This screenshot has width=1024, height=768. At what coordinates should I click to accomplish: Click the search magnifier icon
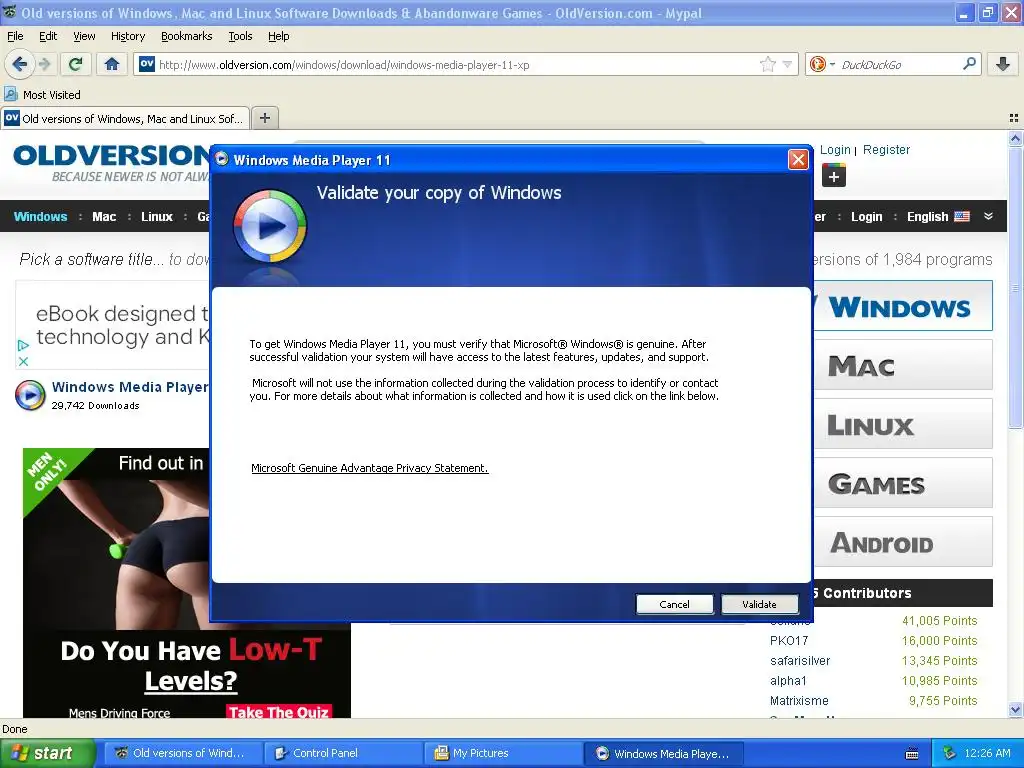pyautogui.click(x=970, y=64)
